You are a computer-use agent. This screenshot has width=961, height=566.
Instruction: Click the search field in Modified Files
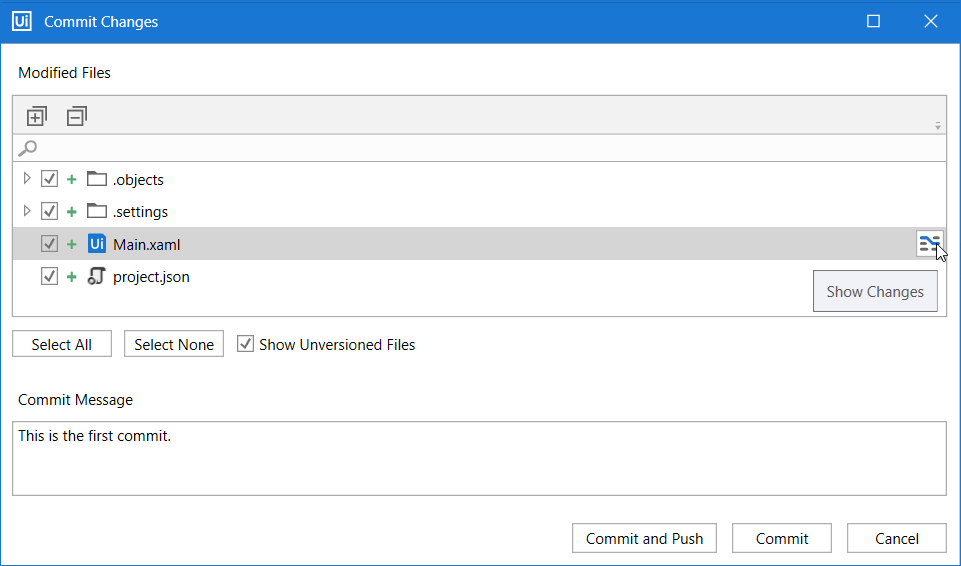click(480, 149)
